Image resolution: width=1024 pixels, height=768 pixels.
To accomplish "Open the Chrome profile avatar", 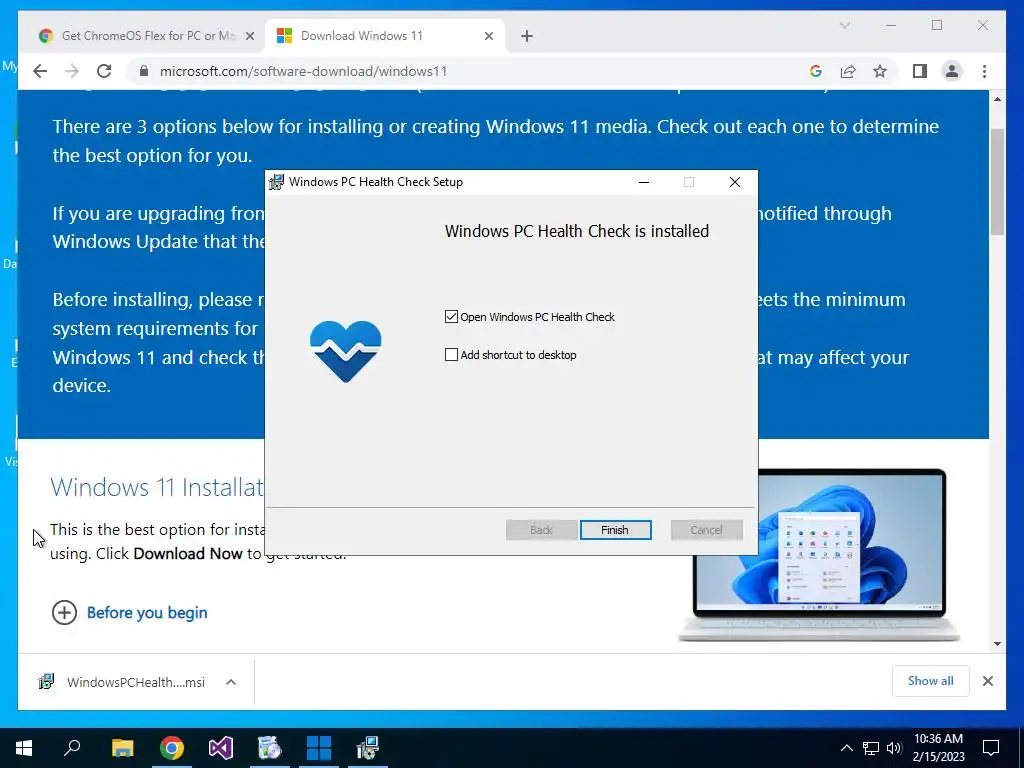I will [x=952, y=71].
